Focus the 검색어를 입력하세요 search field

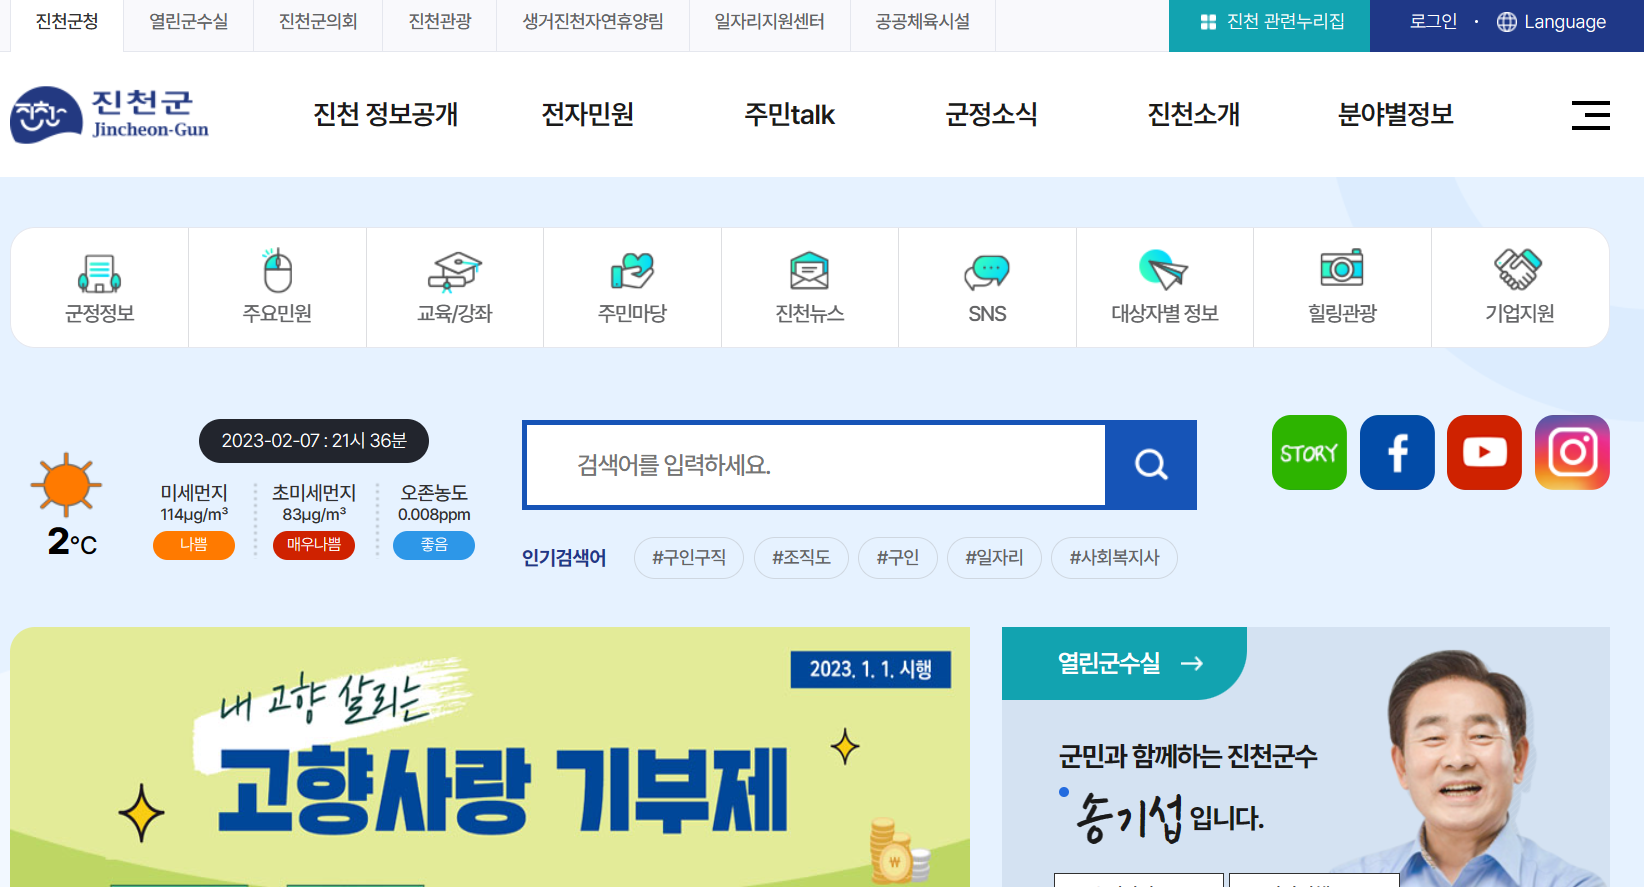(x=815, y=465)
